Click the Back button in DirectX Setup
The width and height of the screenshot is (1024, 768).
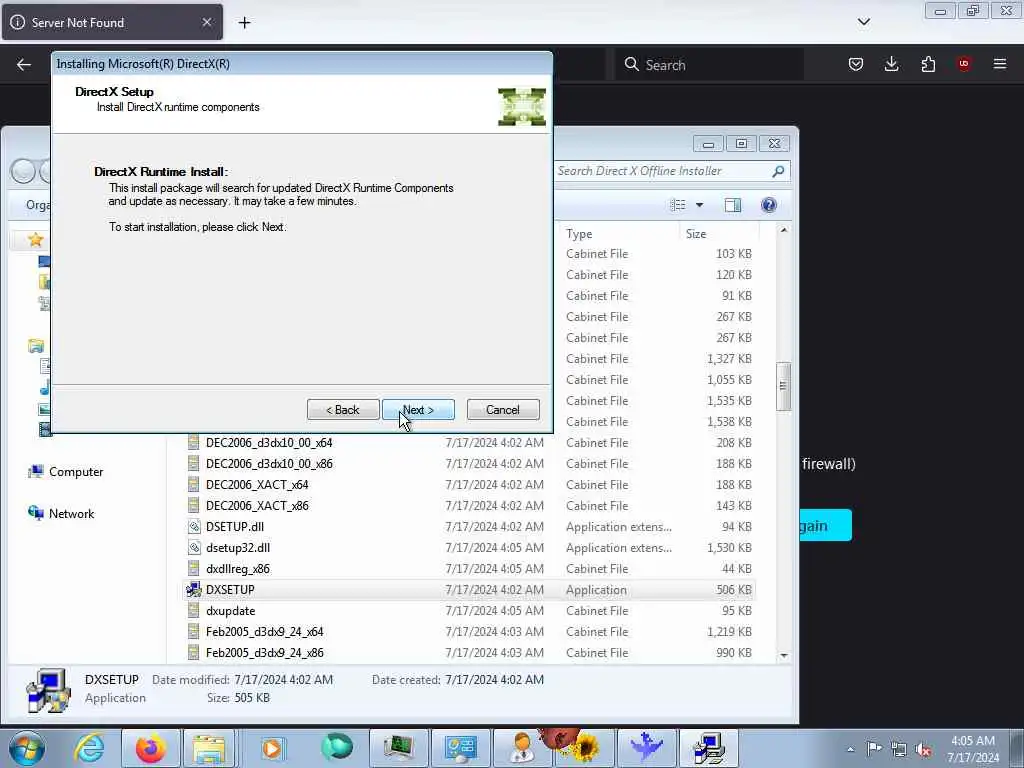(x=343, y=409)
